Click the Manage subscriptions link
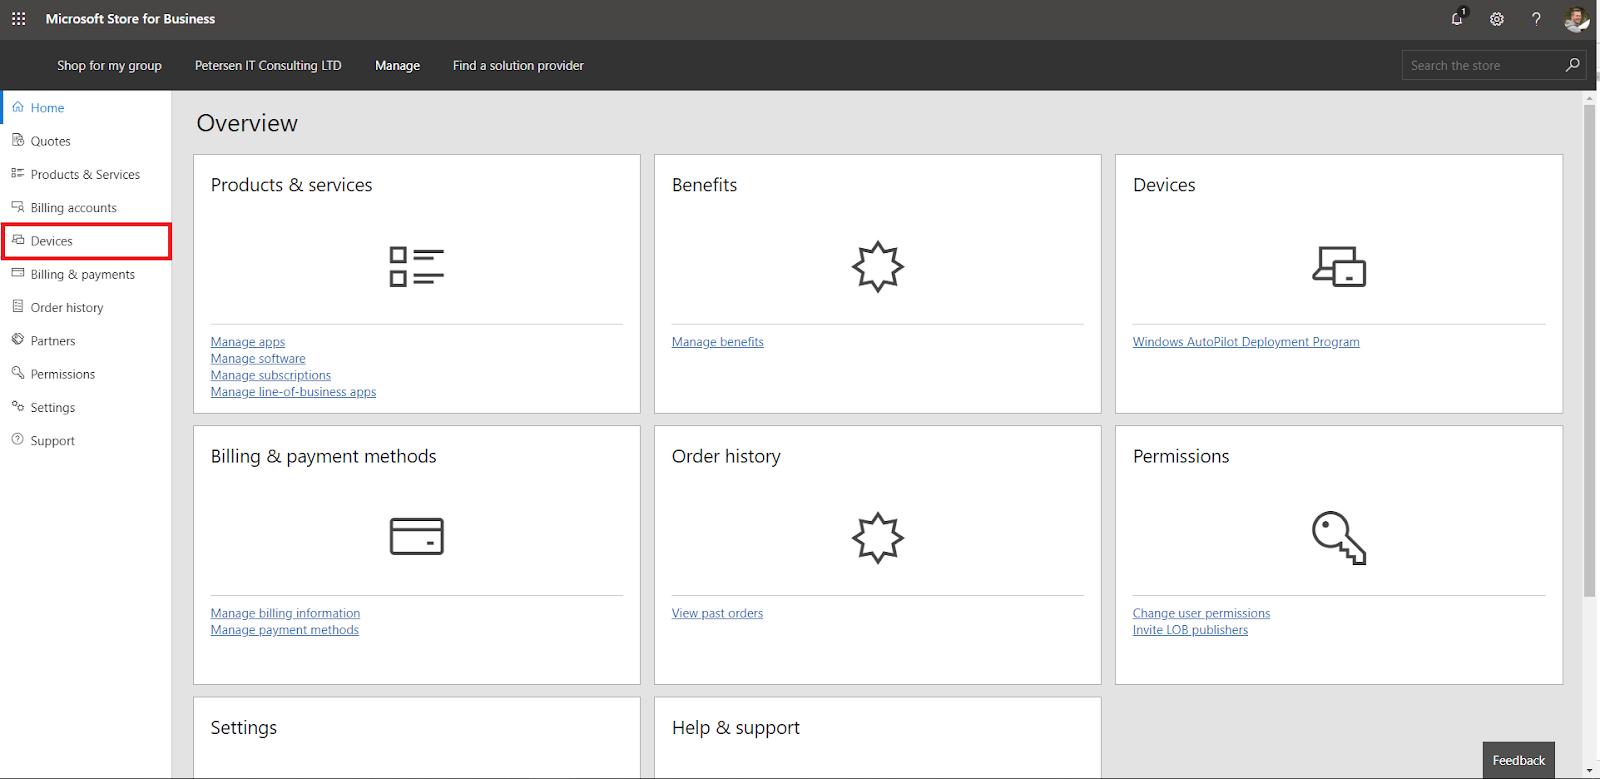Screen dimensions: 1600x779 tap(271, 376)
